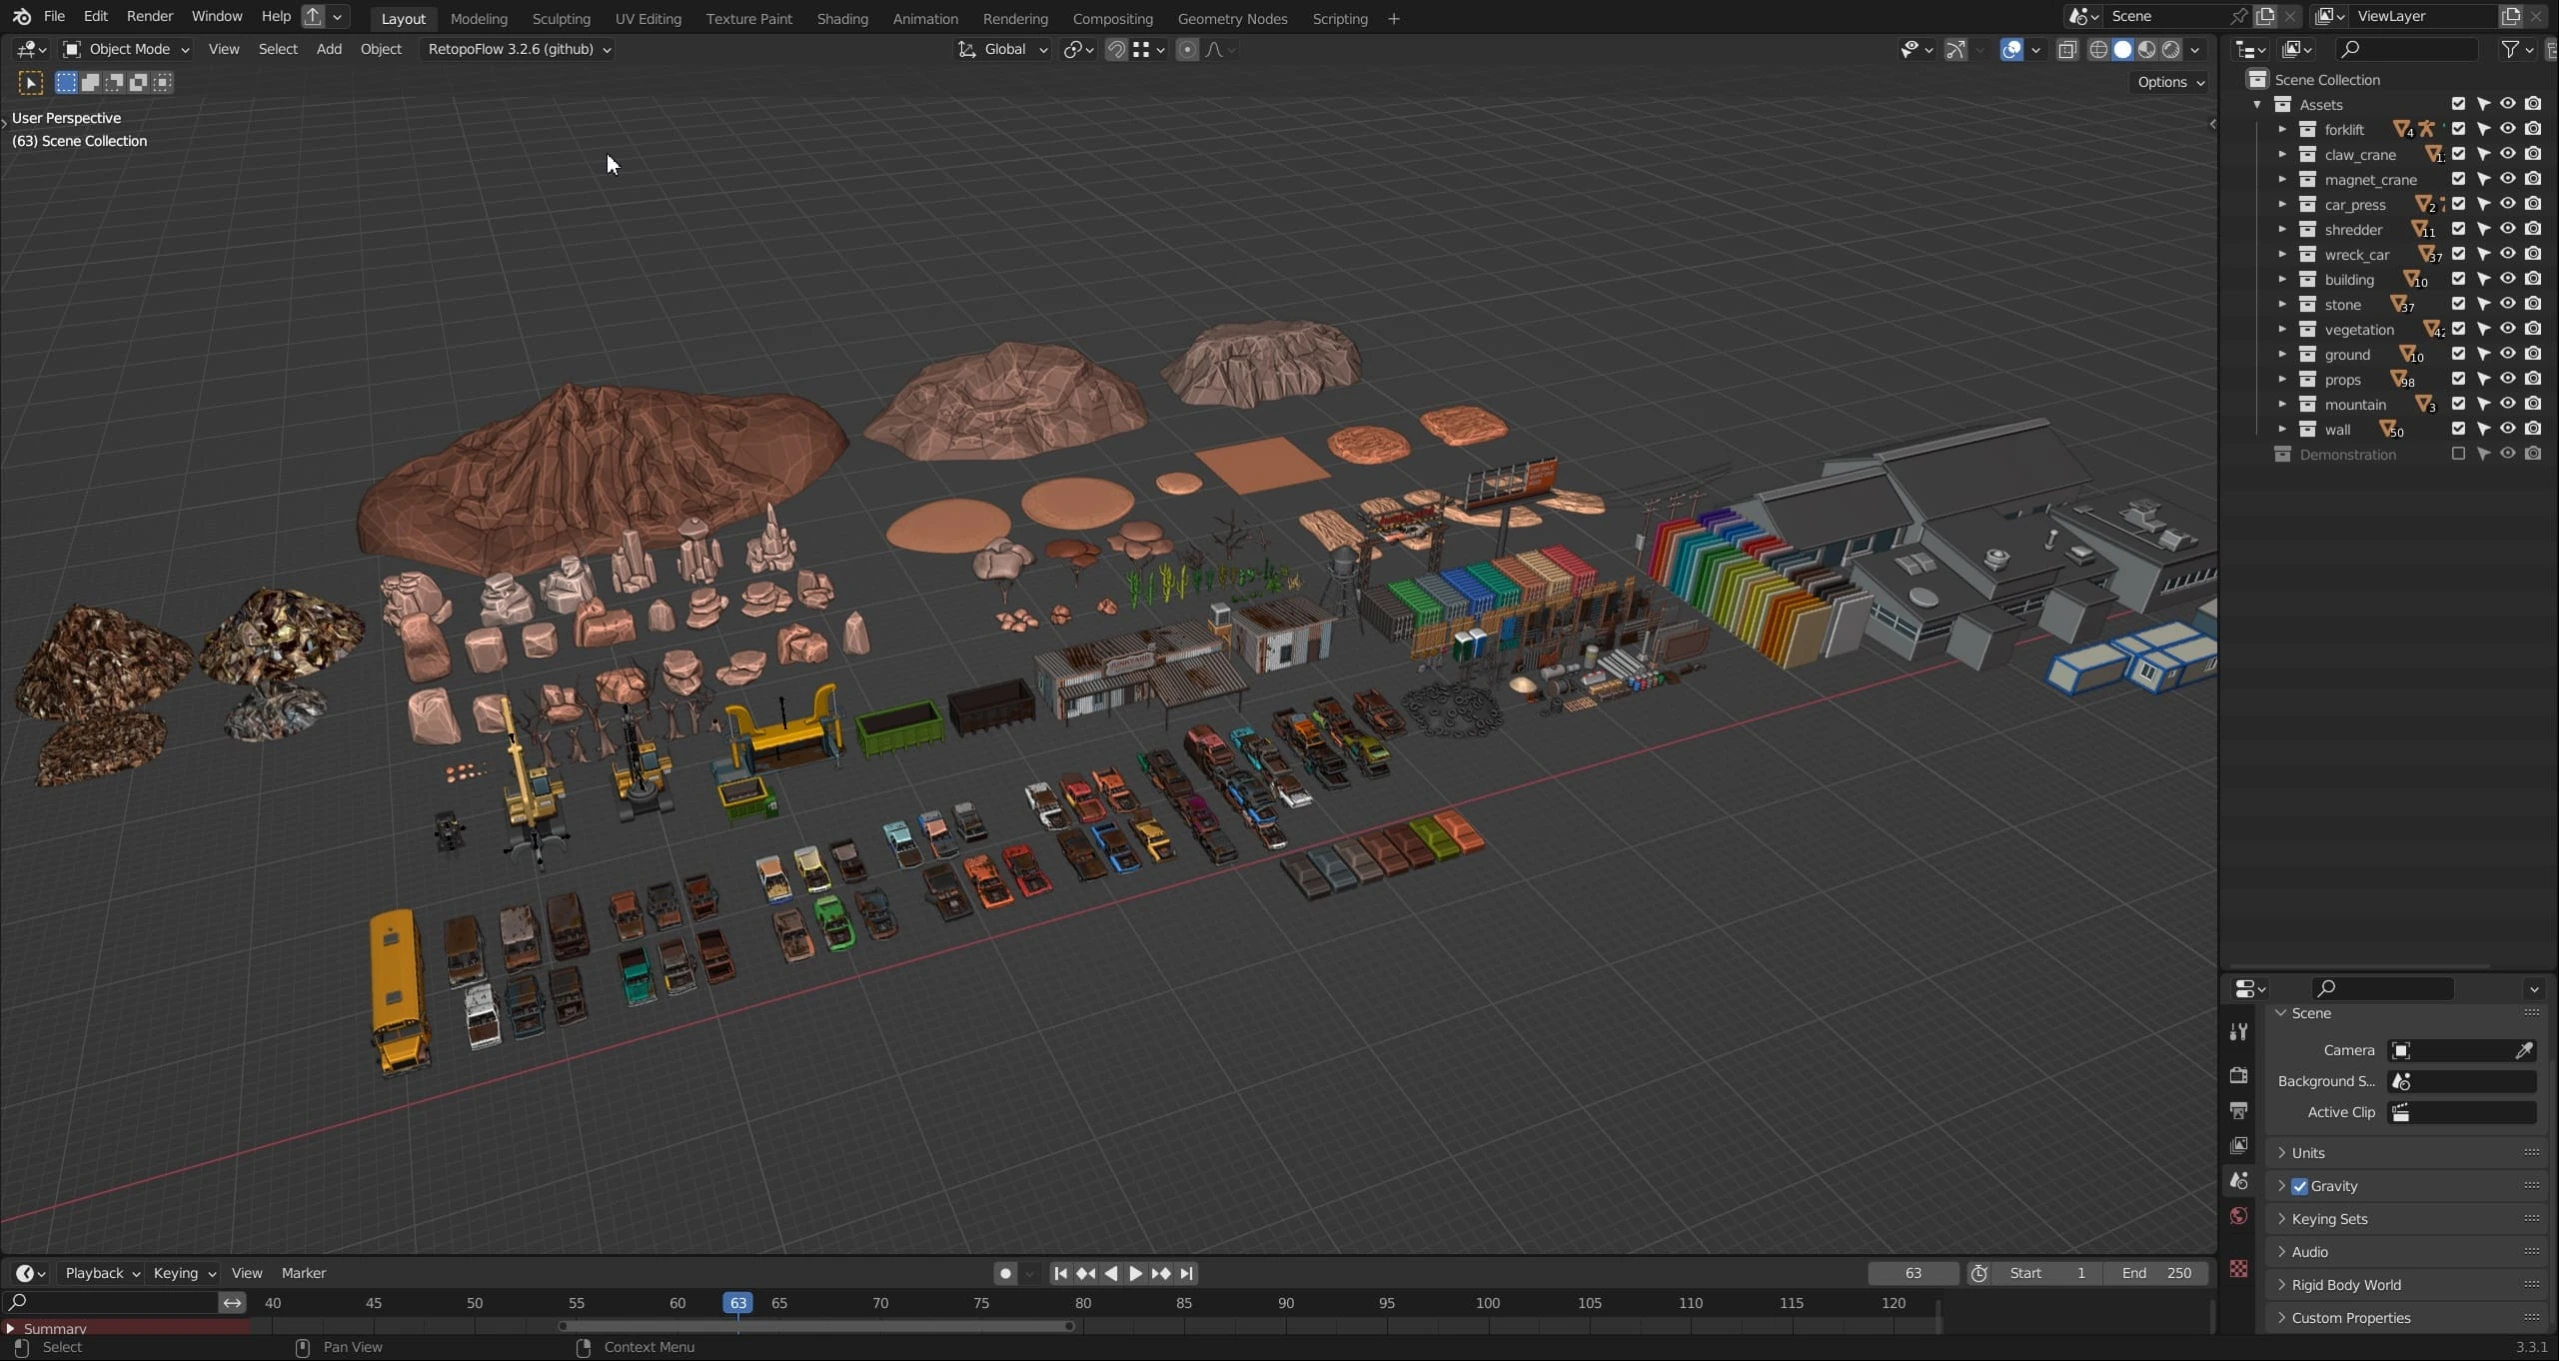Open the World properties tab icon
The height and width of the screenshot is (1361, 2560).
(x=2239, y=1216)
